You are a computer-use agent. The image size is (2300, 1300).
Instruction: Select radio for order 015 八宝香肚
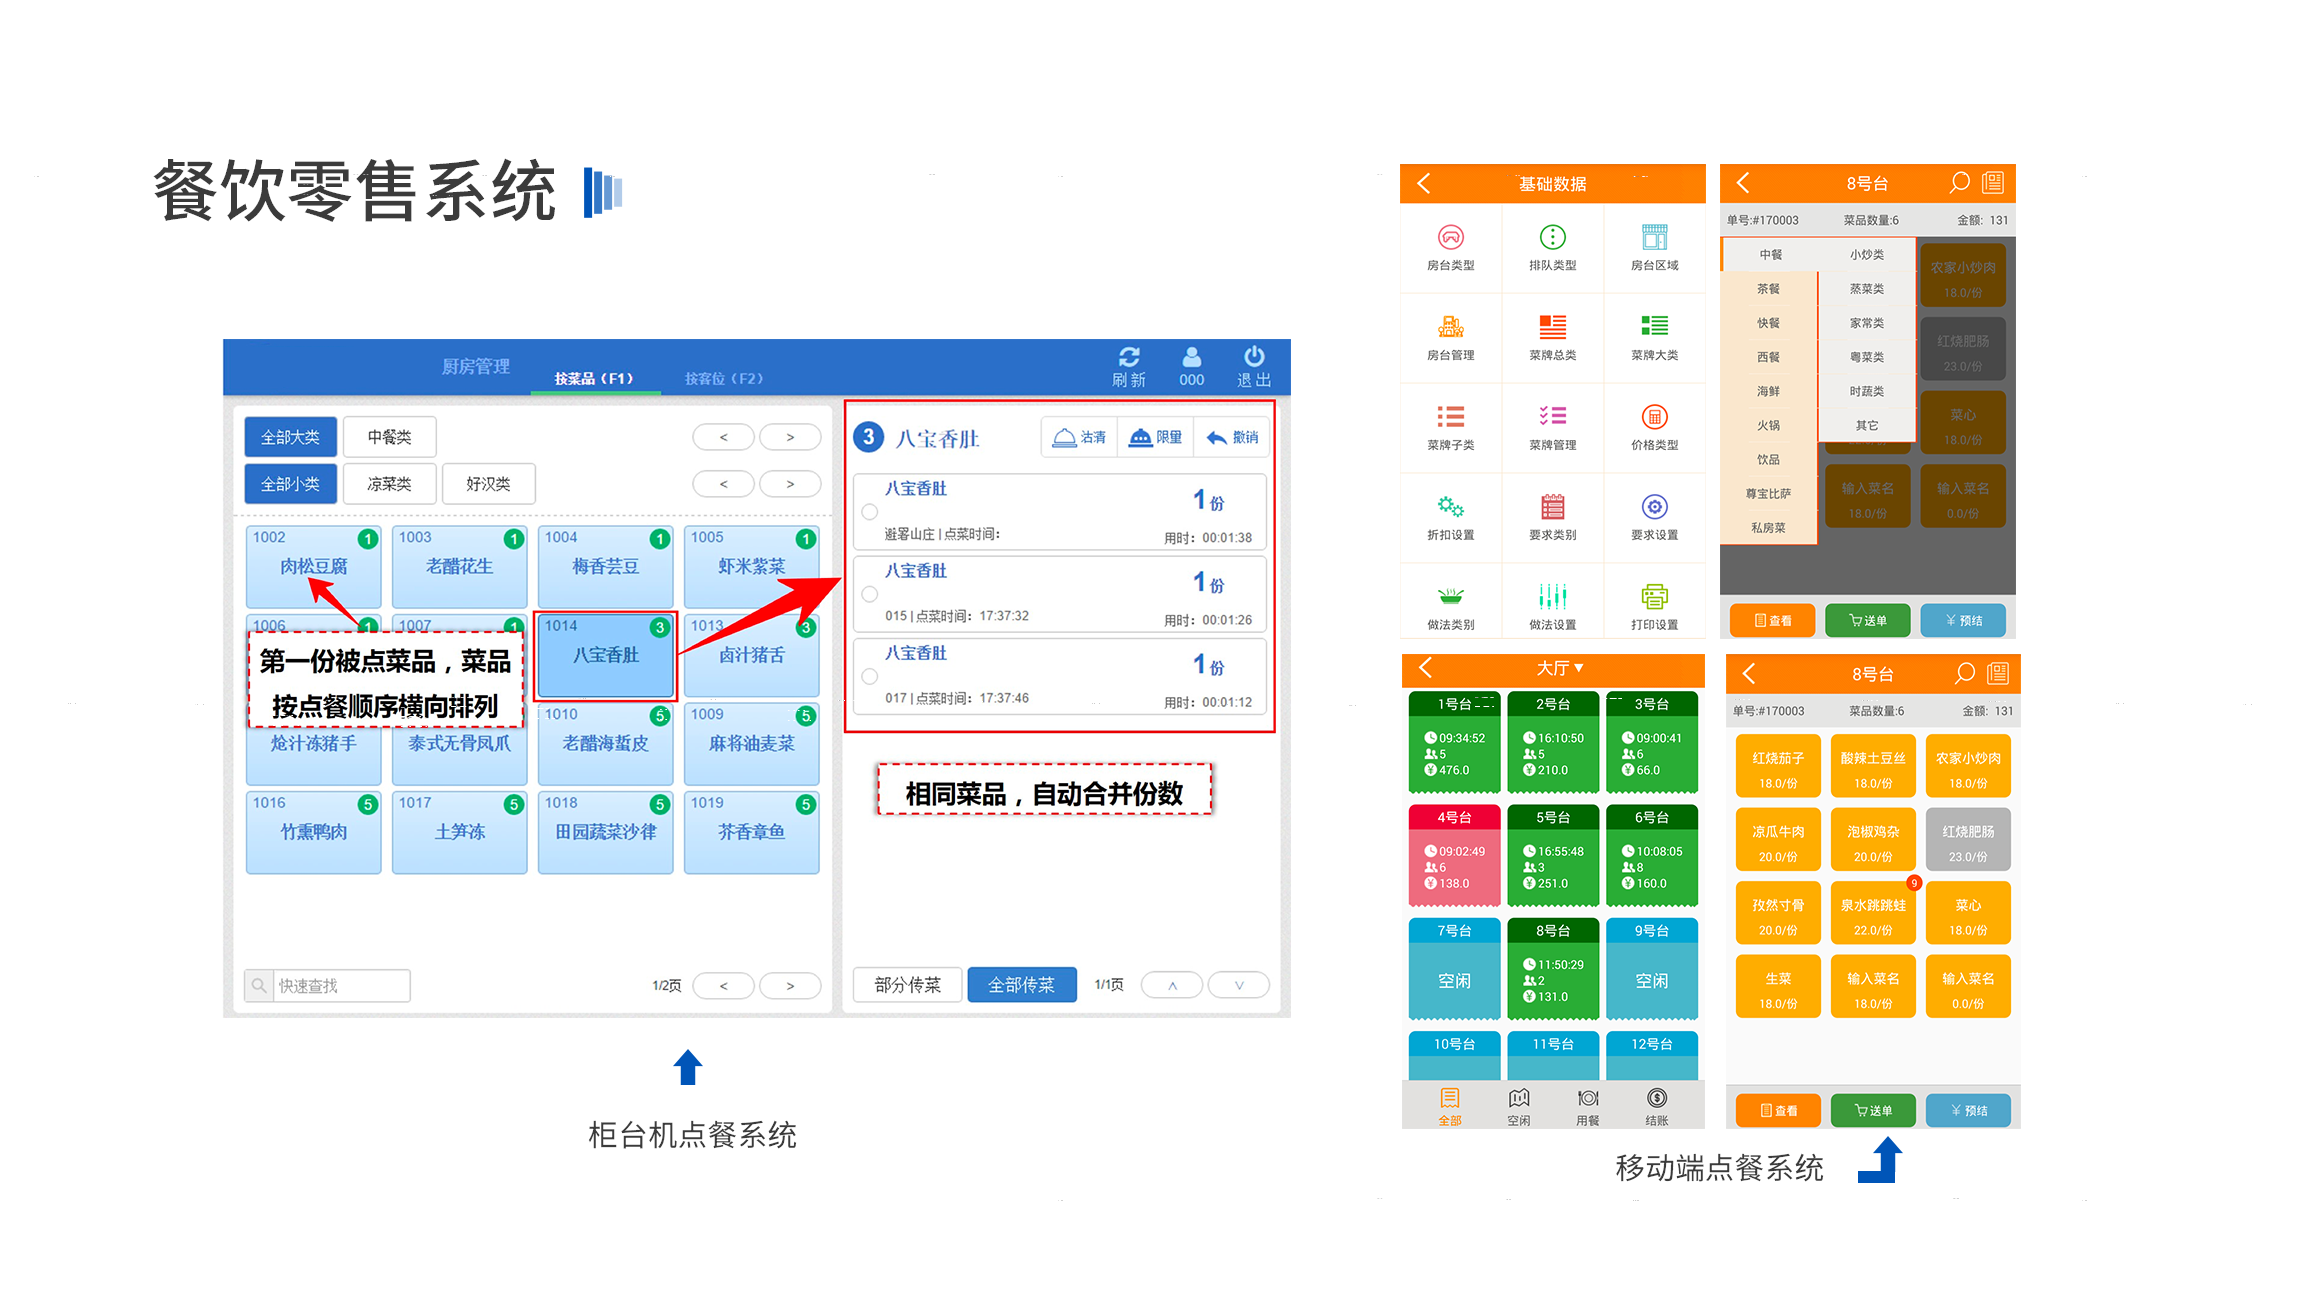tap(870, 594)
